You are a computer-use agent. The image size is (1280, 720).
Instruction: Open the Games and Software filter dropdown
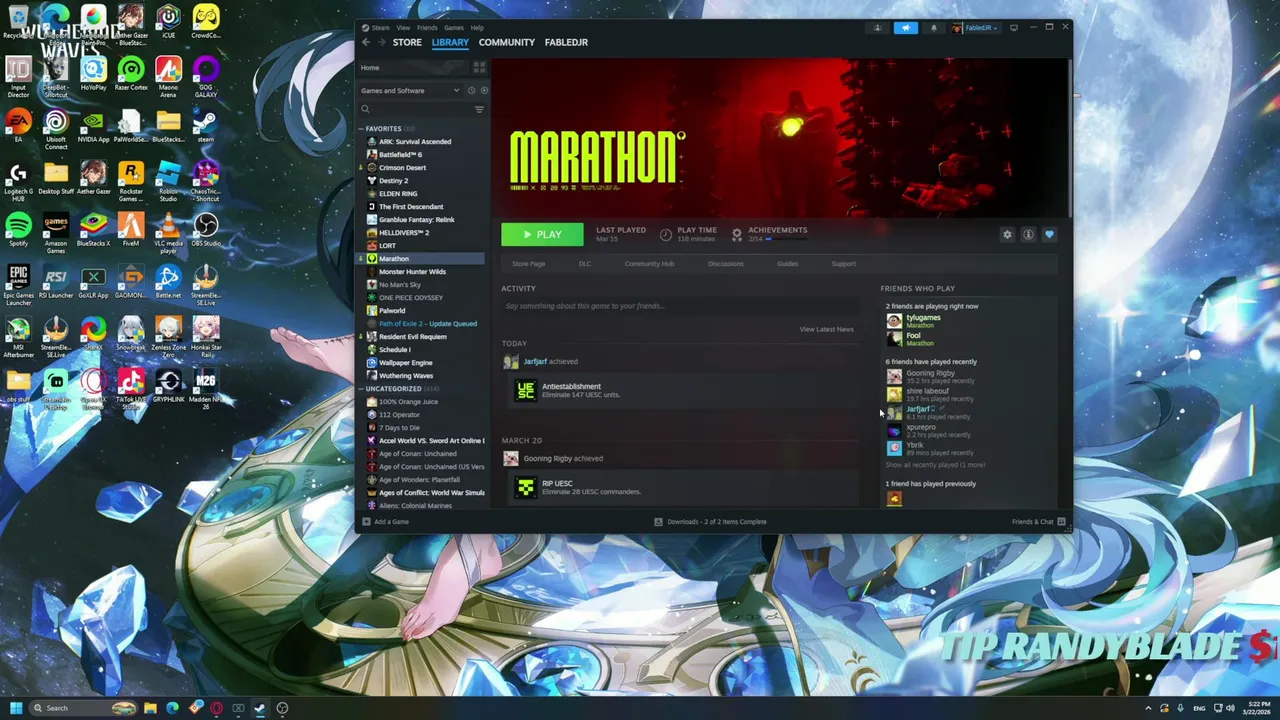point(410,90)
